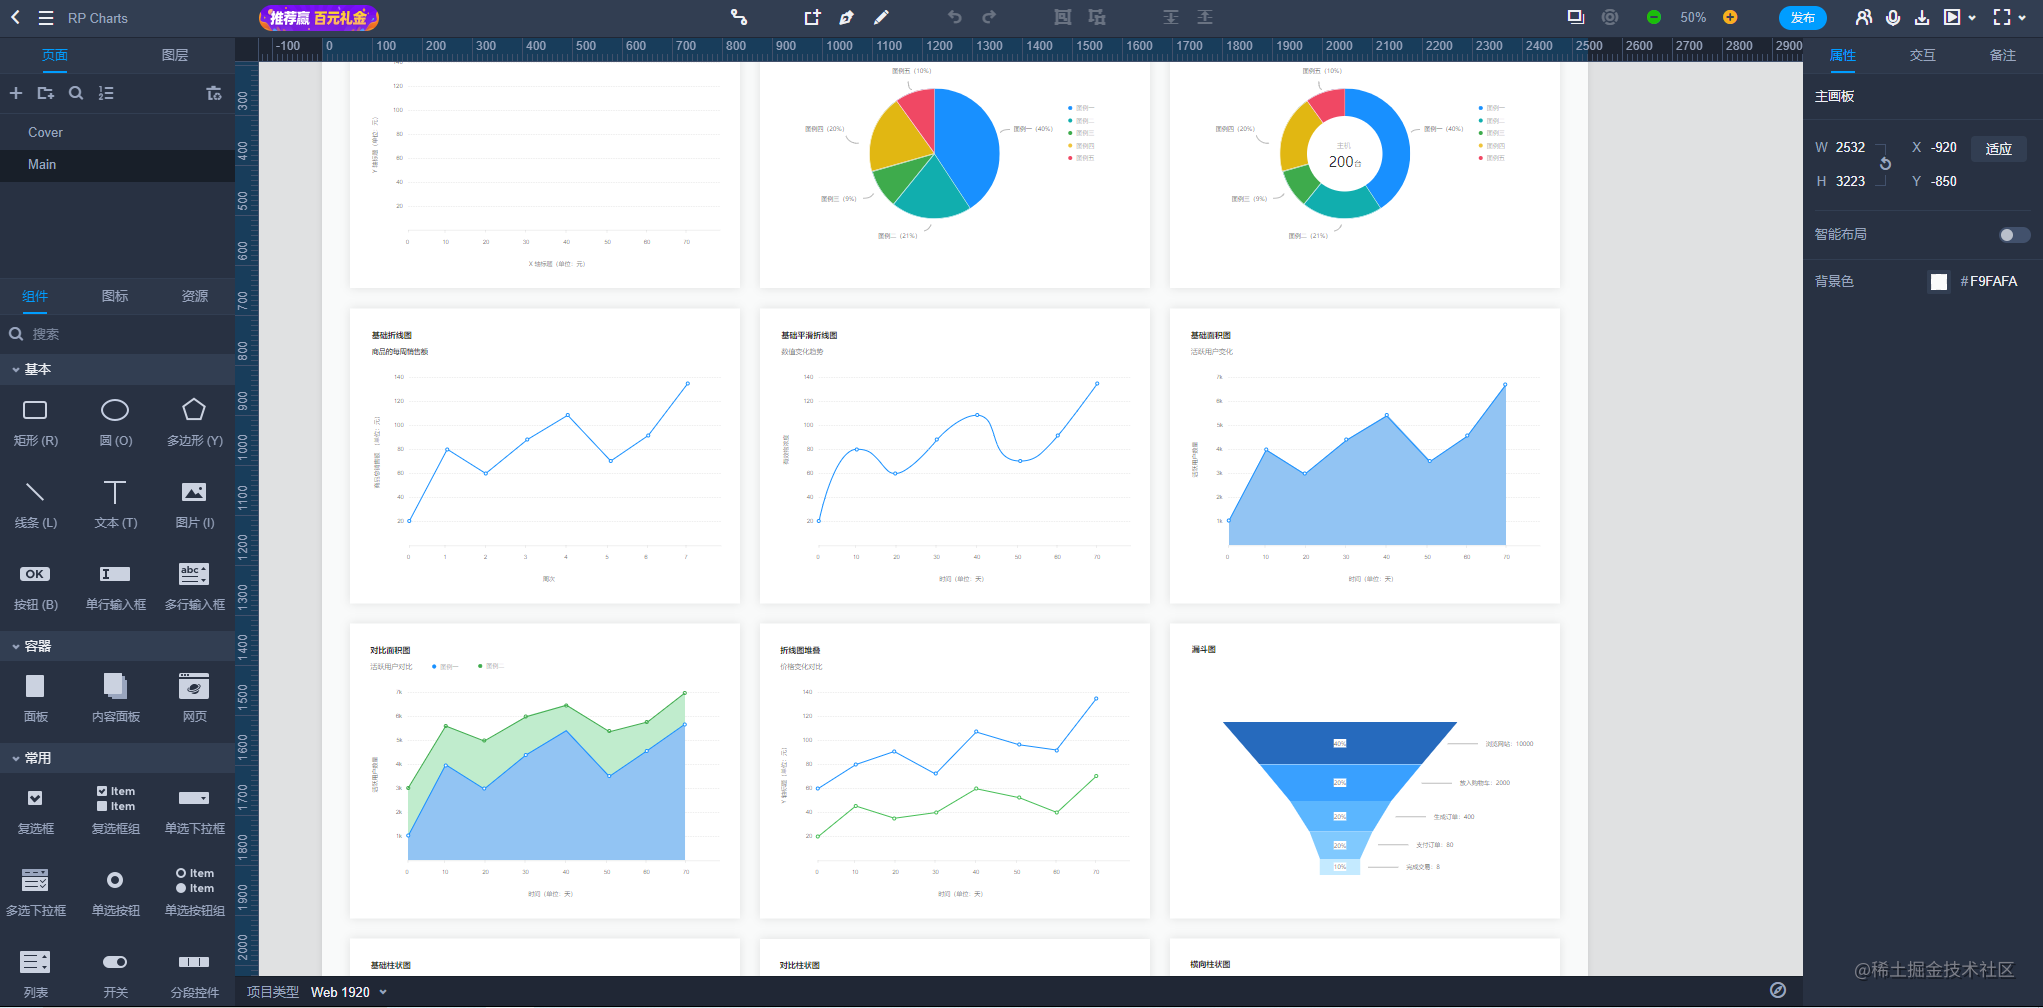Go back using the top-left arrow
This screenshot has height=1008, width=2043.
click(15, 17)
